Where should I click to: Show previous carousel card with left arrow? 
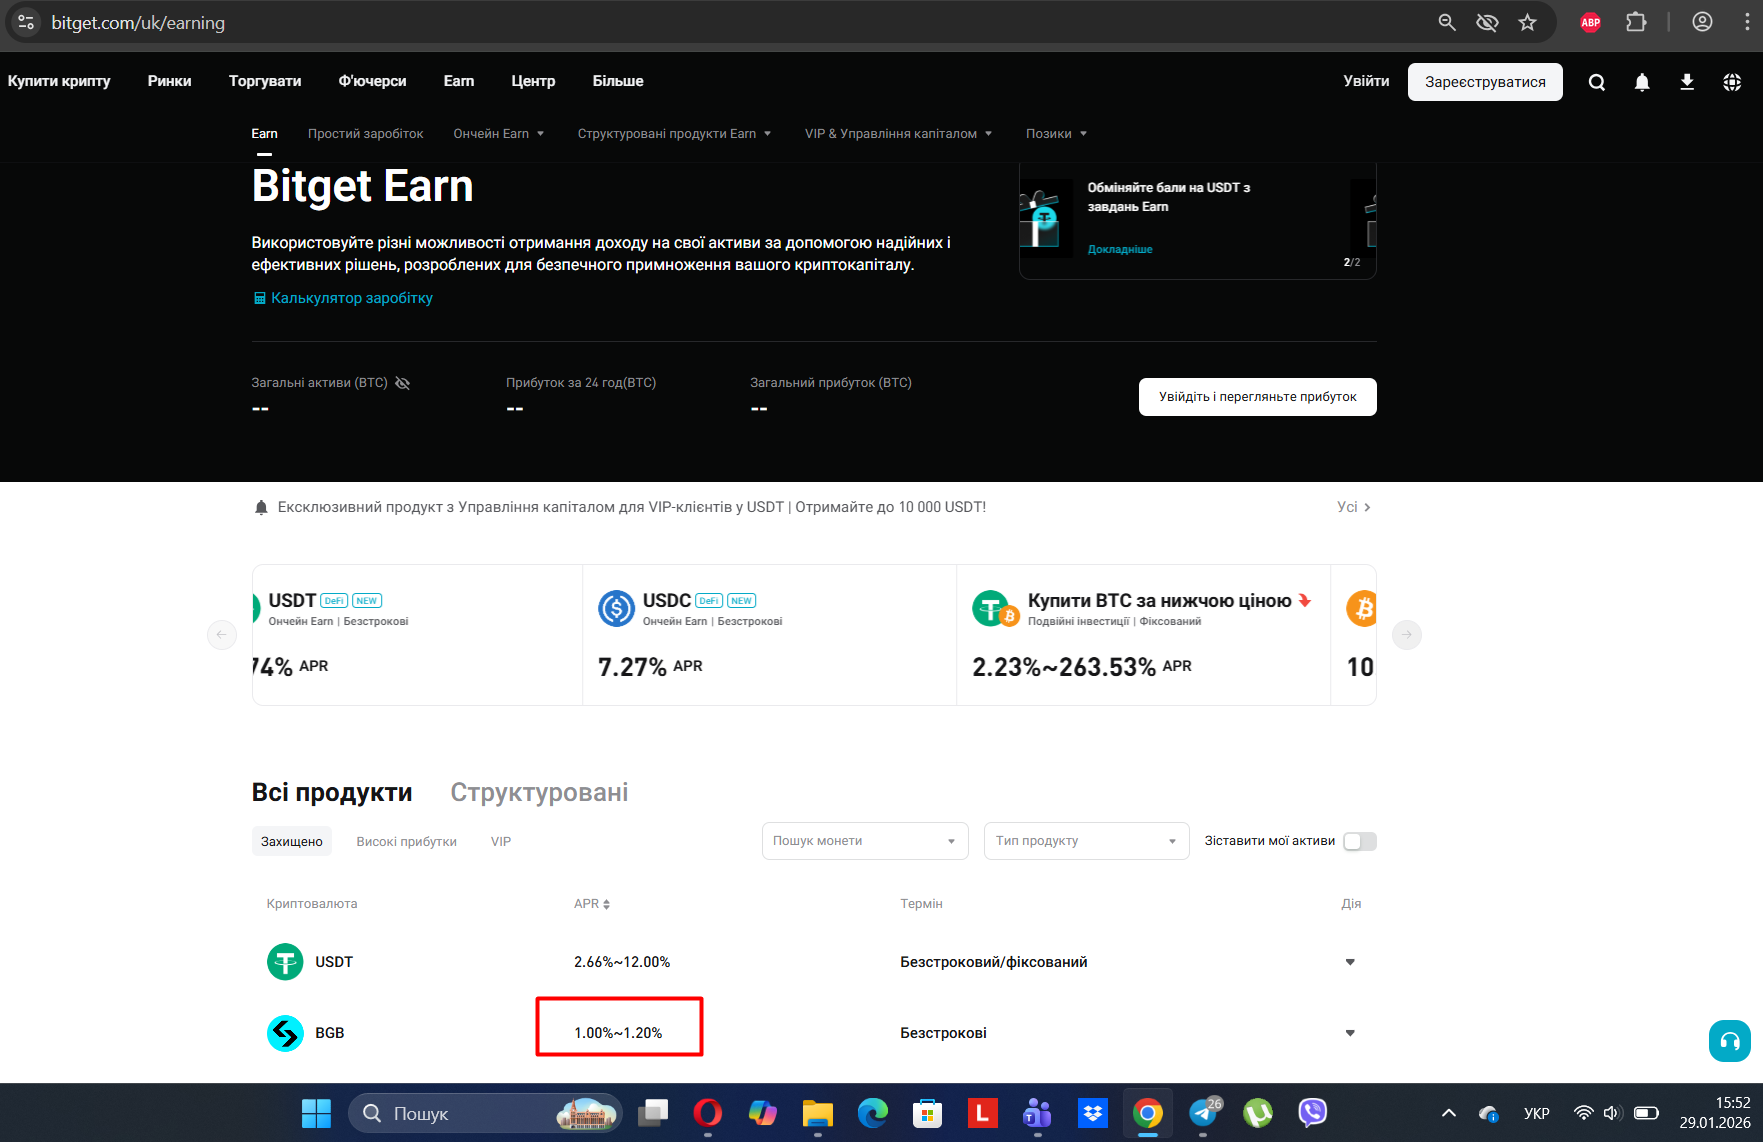pos(222,634)
